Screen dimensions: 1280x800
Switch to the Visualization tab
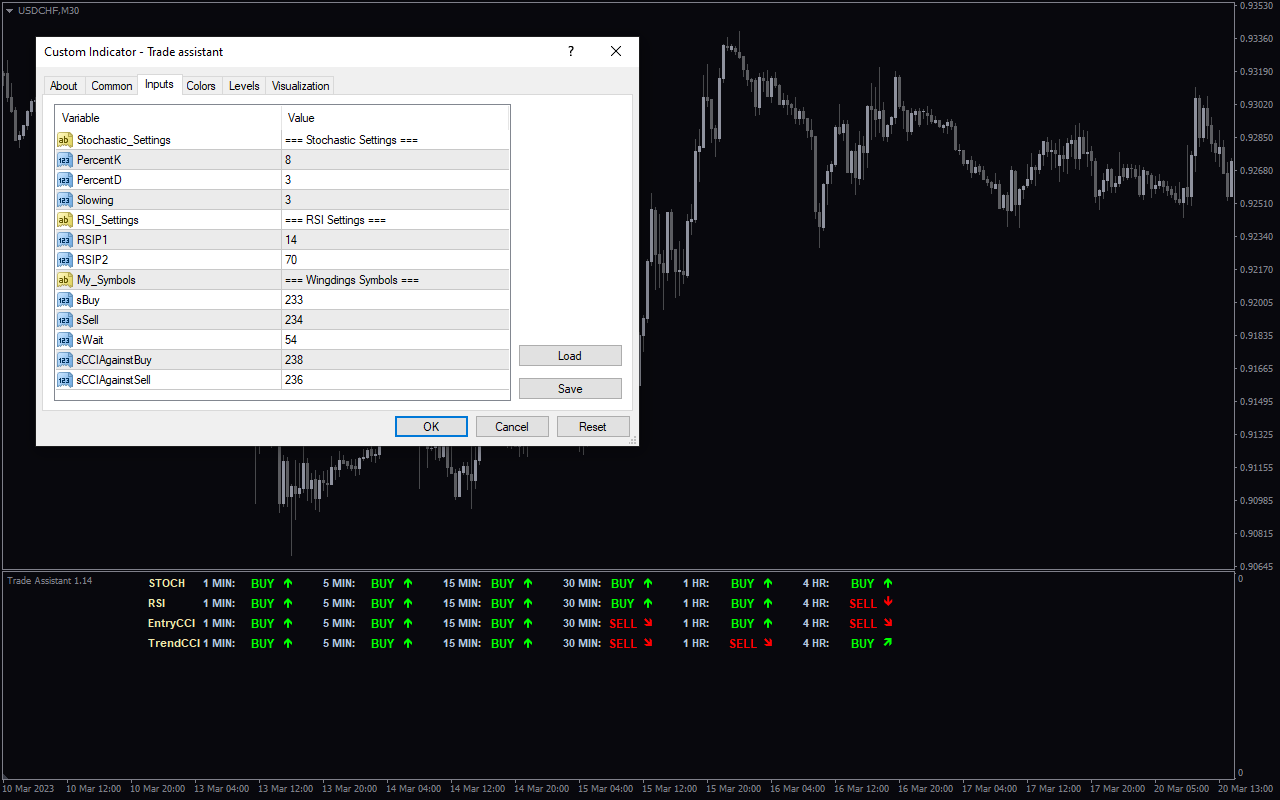tap(300, 86)
